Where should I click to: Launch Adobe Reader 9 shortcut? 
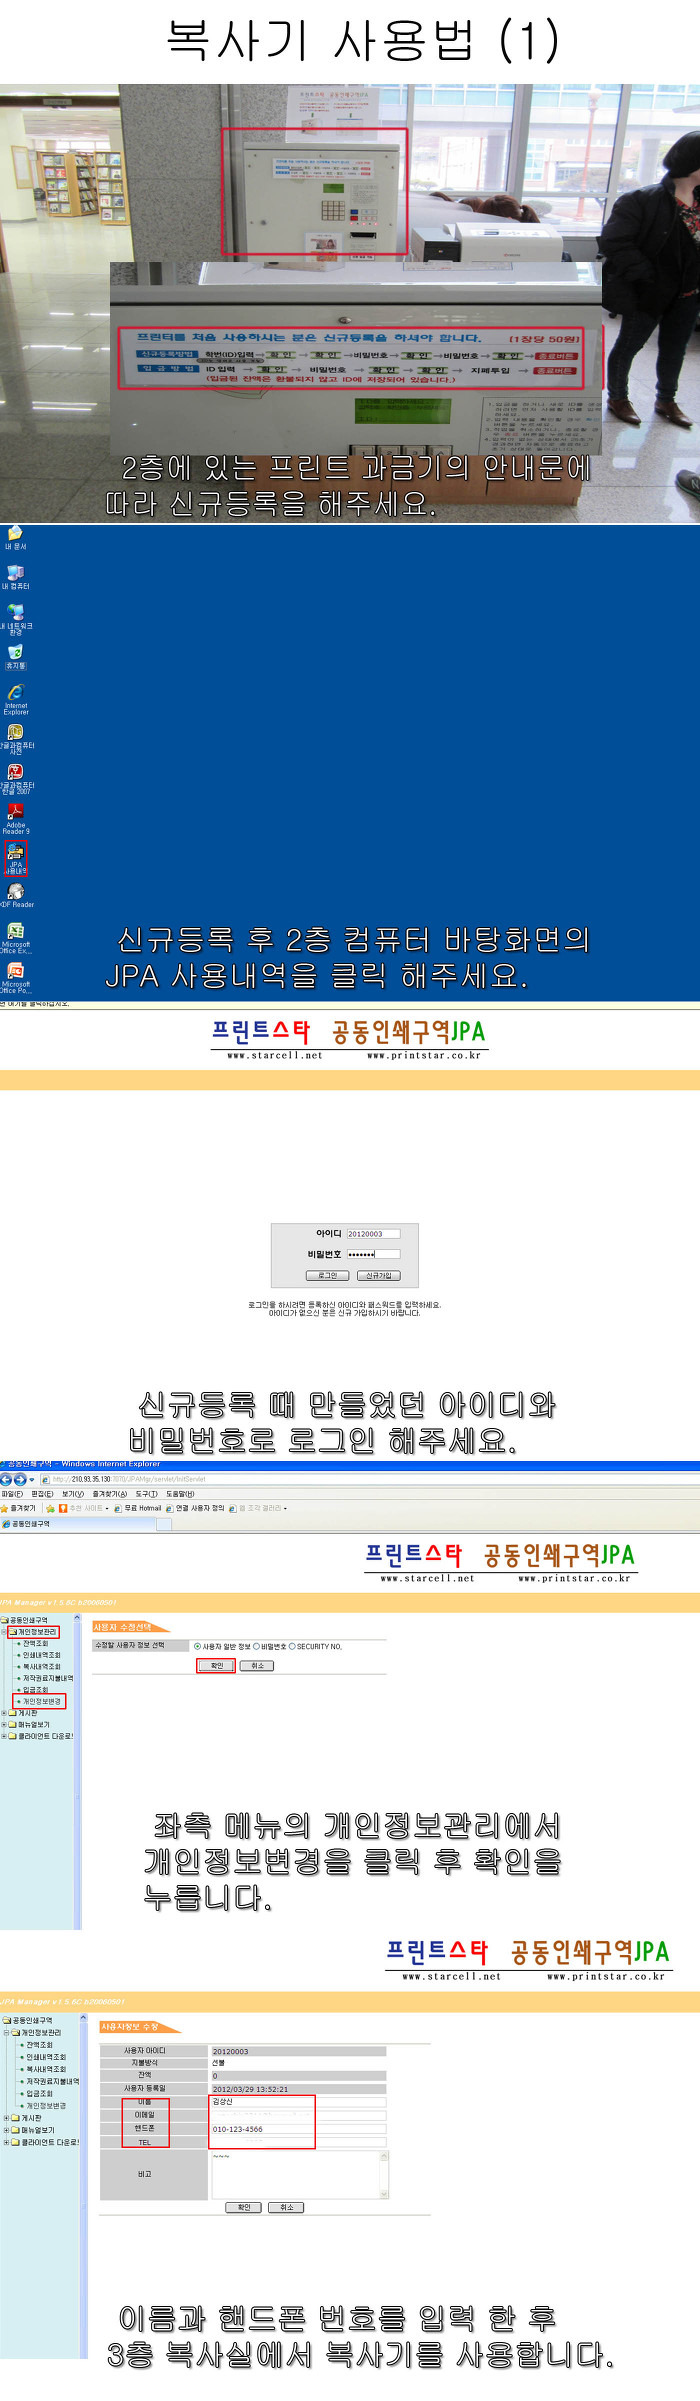point(16,819)
